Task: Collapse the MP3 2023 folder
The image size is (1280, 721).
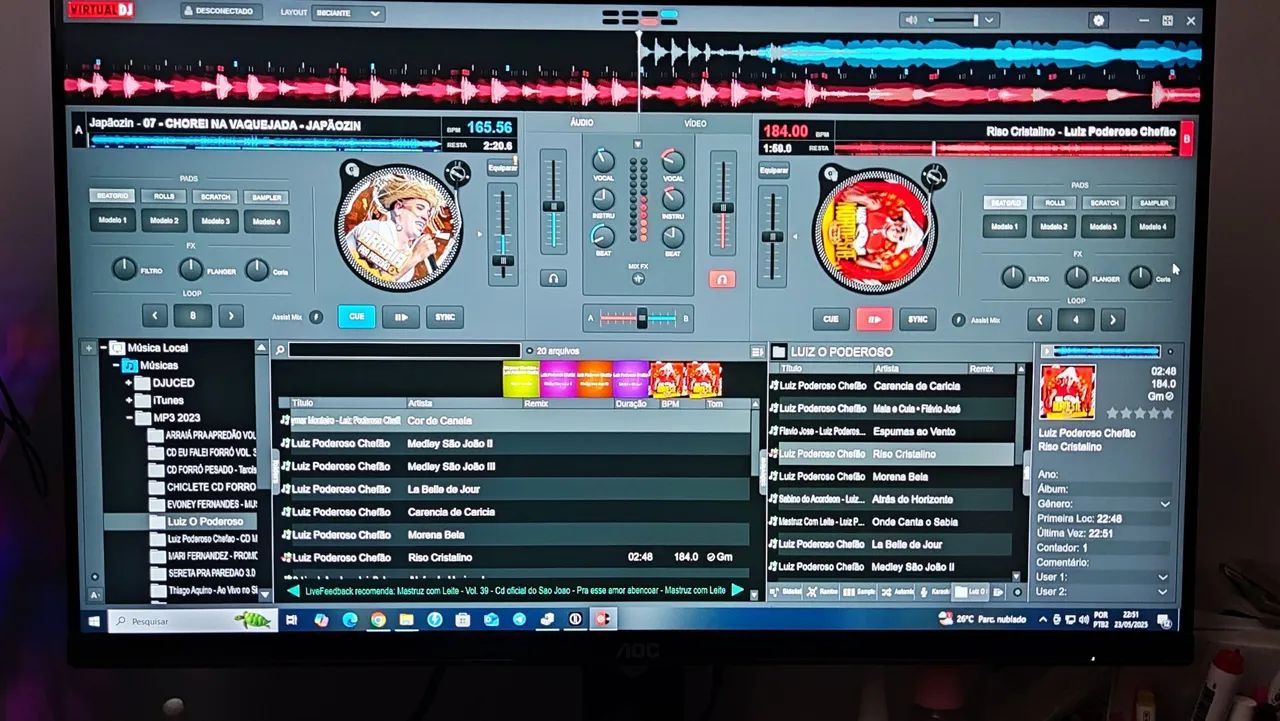Action: click(x=129, y=417)
